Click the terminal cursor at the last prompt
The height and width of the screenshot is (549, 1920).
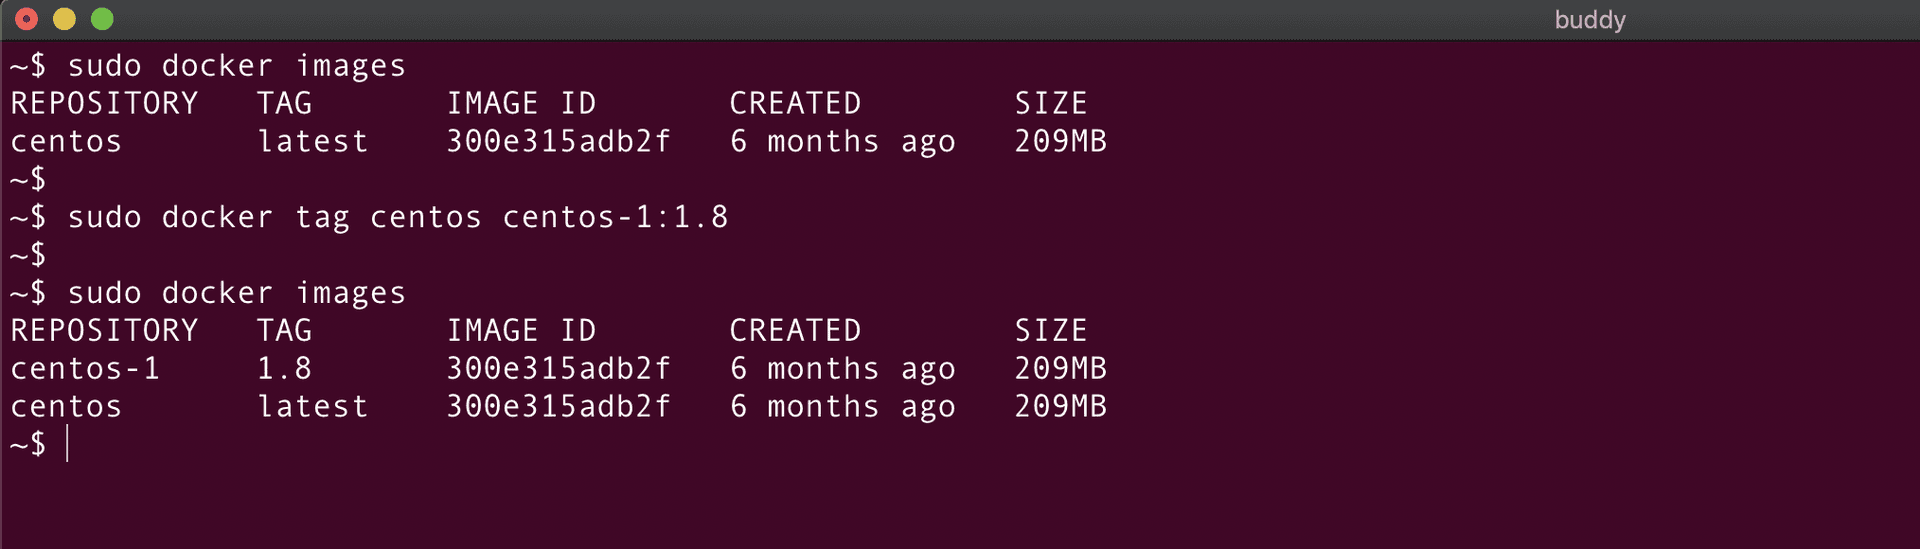tap(68, 444)
